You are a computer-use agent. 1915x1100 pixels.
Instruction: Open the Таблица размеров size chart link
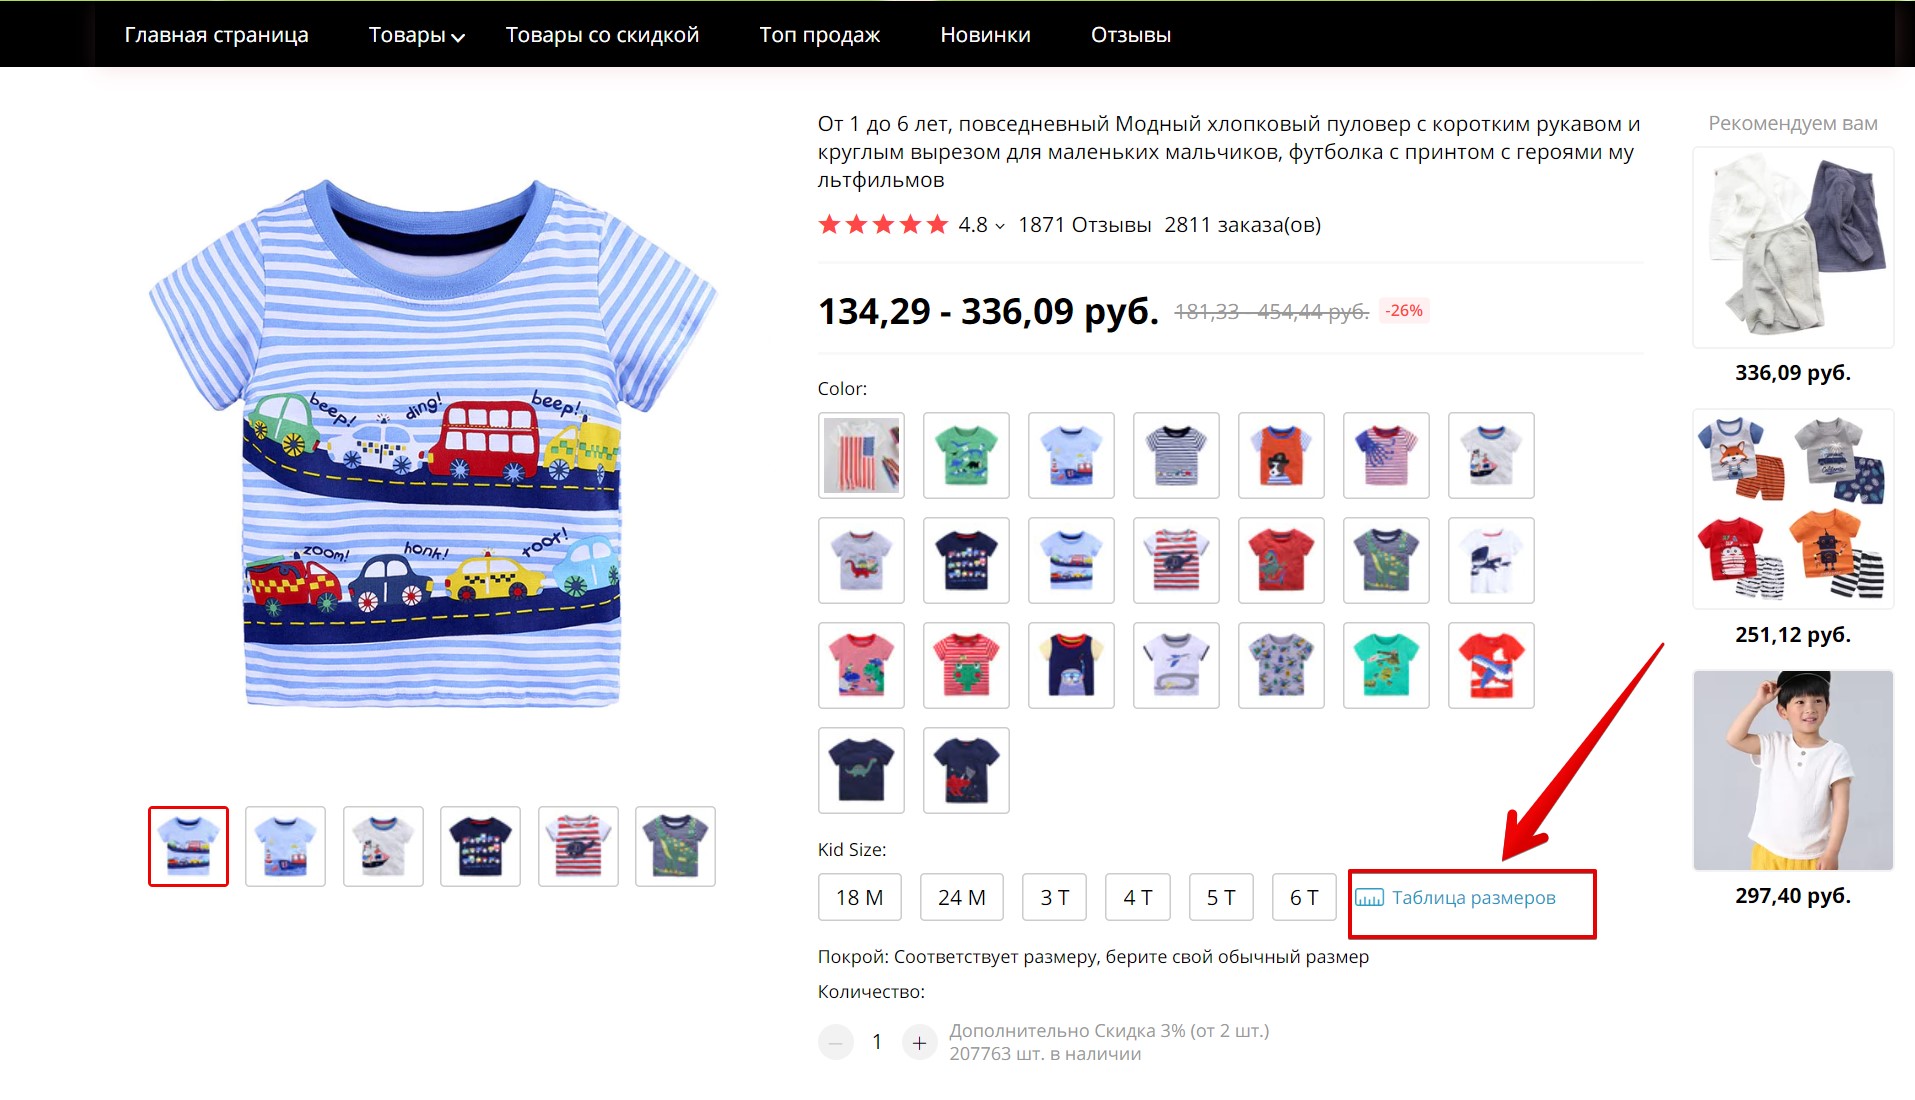[1472, 898]
